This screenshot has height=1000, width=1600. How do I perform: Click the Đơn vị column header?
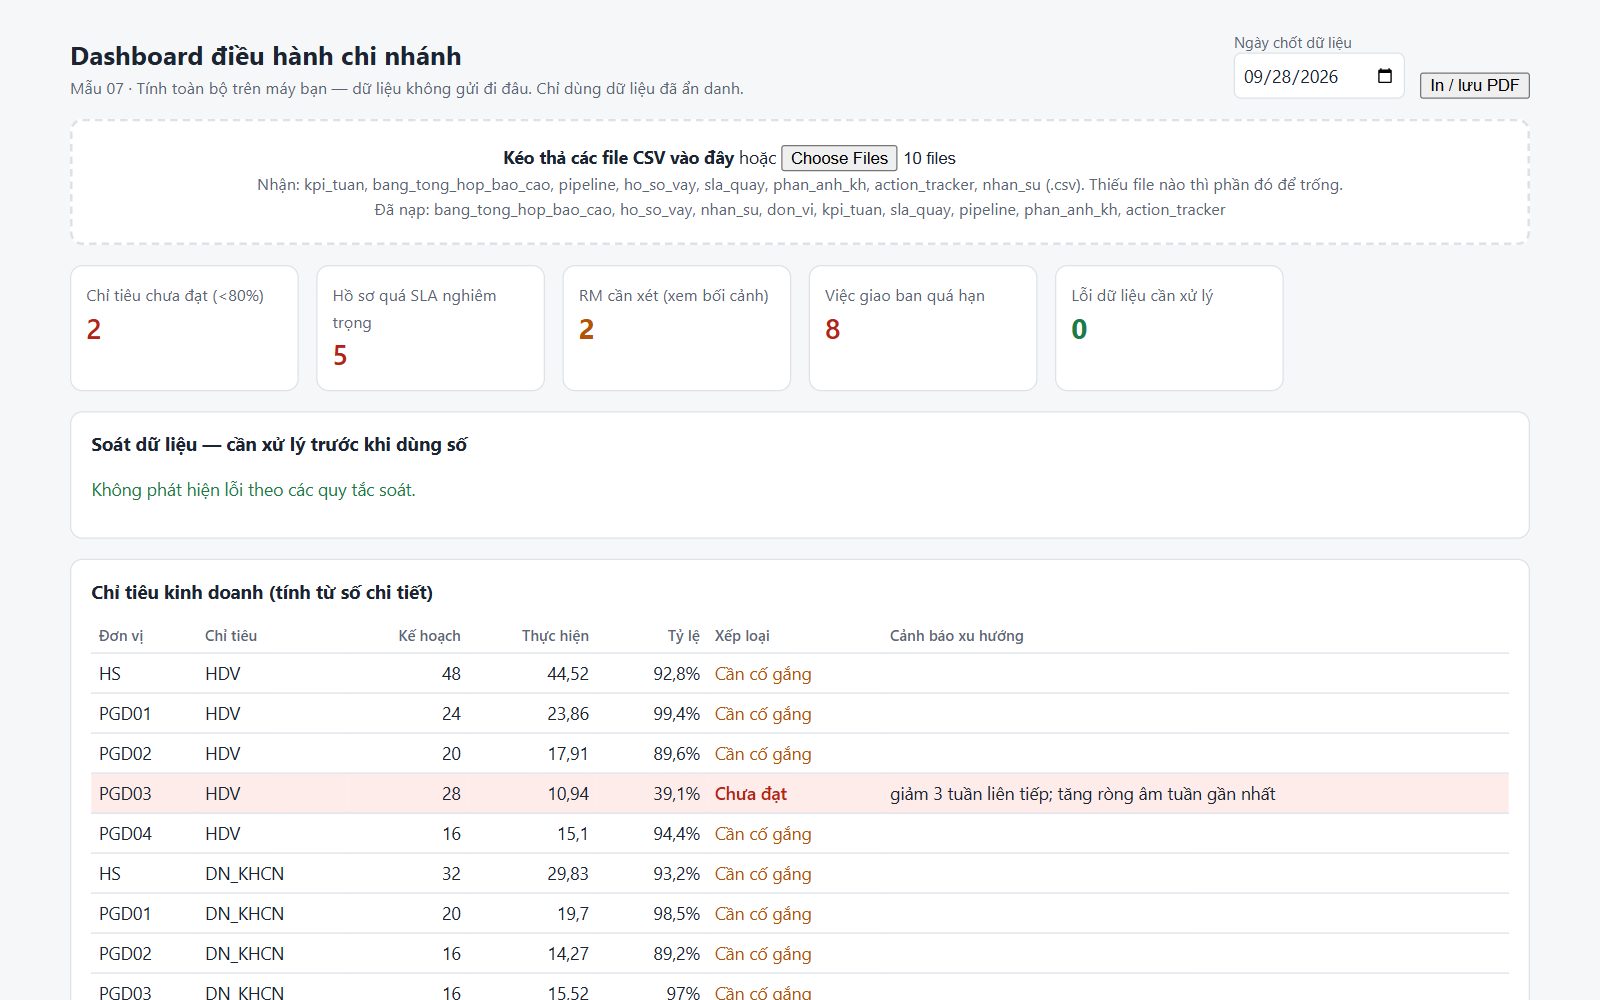(x=121, y=636)
